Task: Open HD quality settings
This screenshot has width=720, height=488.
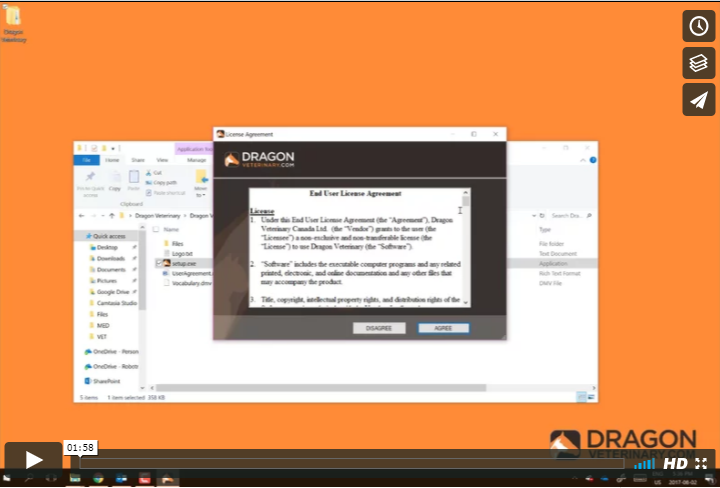Action: [675, 464]
